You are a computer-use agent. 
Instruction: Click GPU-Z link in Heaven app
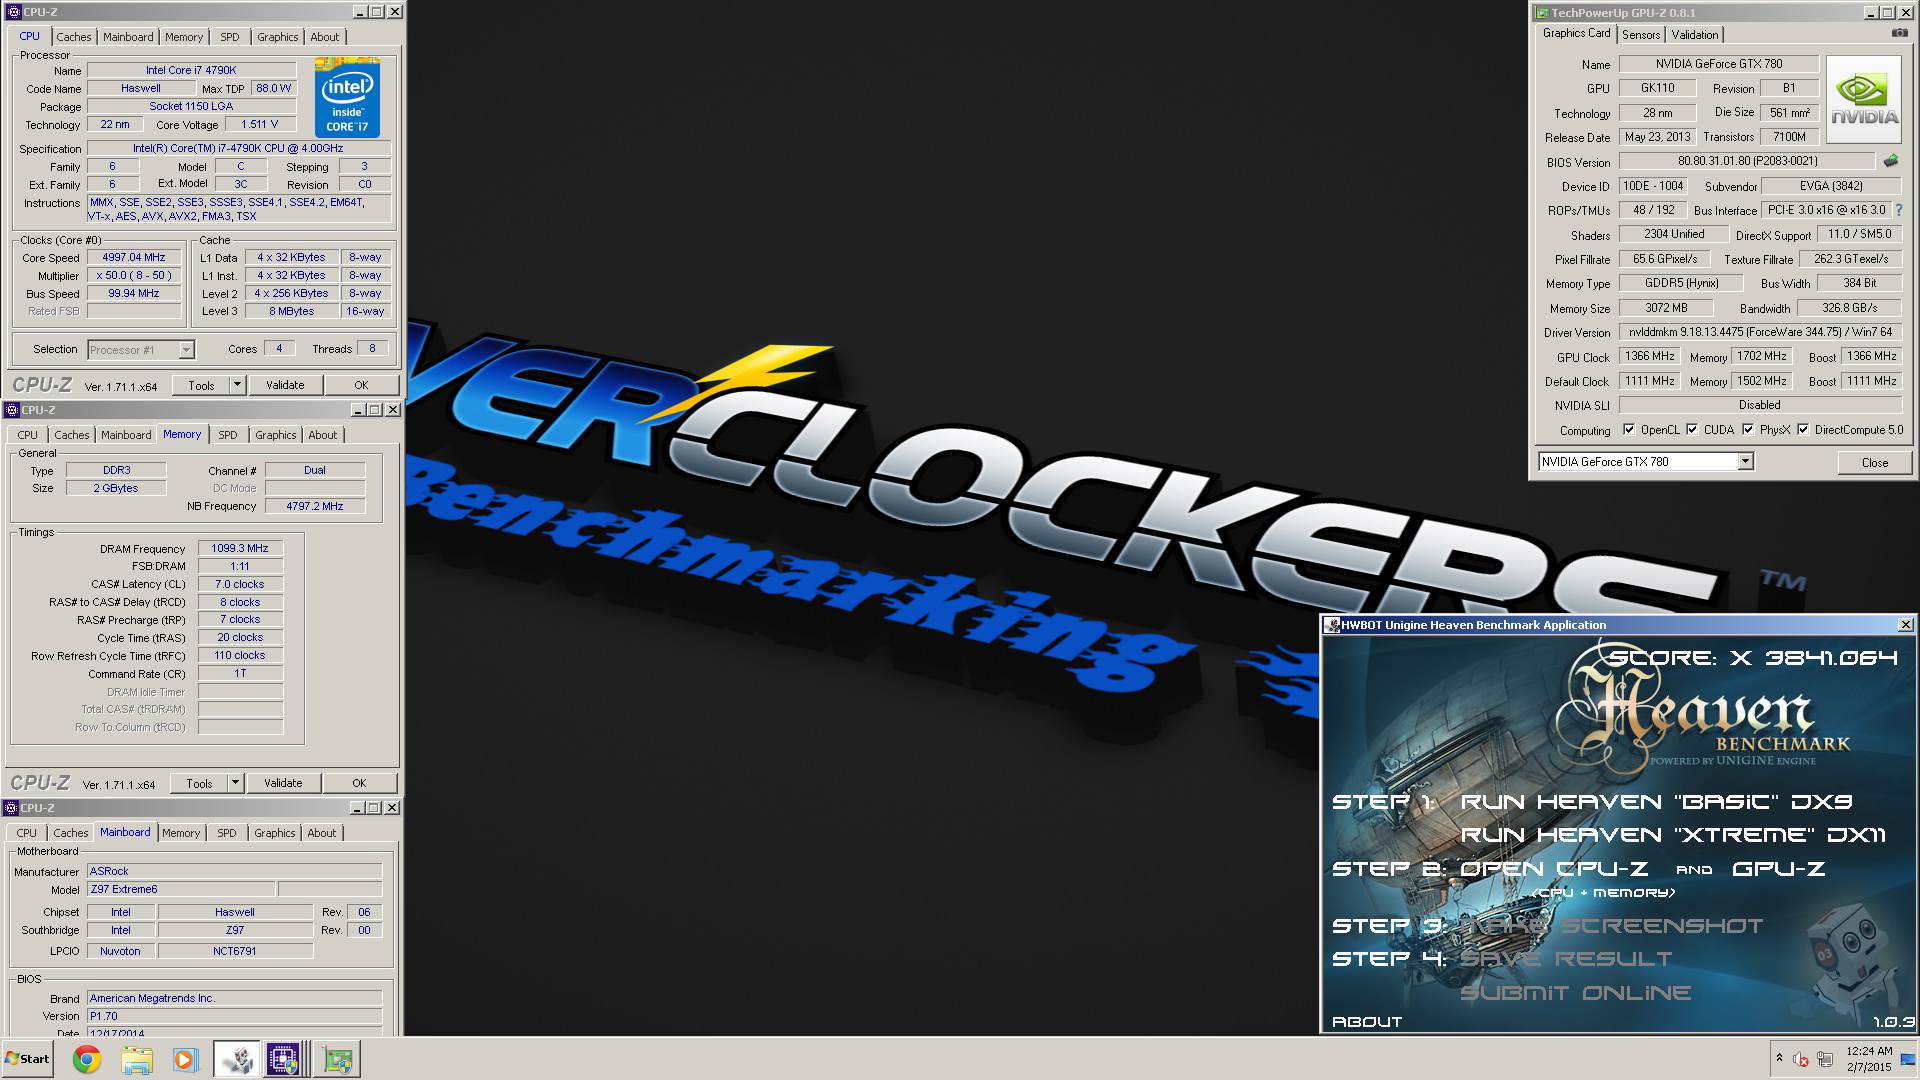1778,869
